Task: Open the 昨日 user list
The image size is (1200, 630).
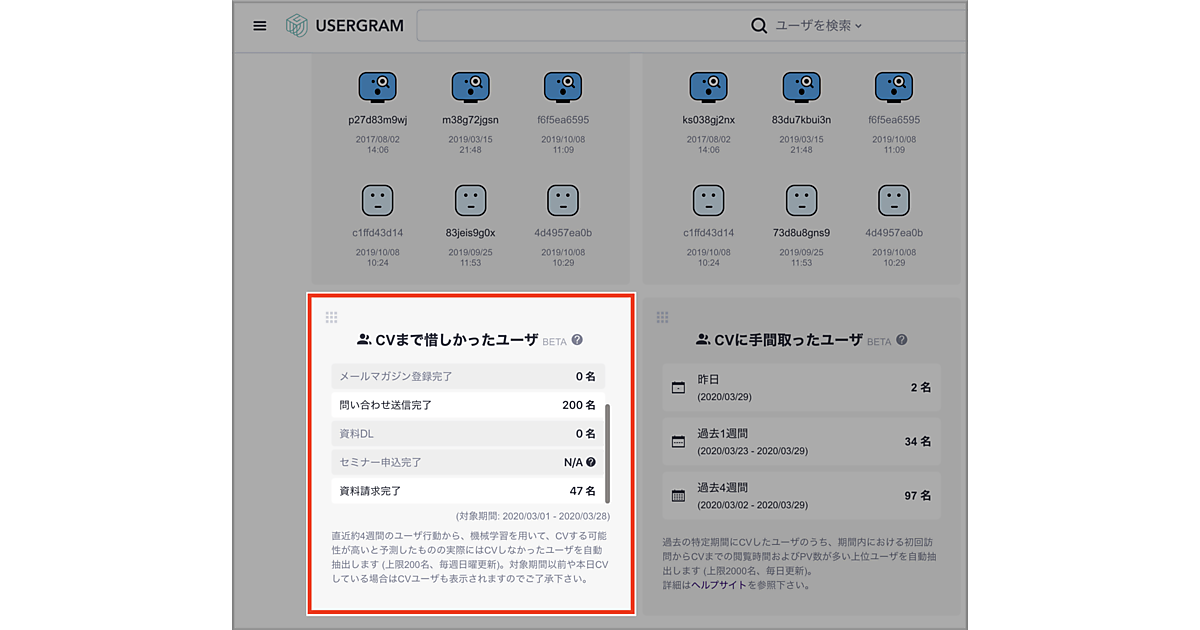Action: pos(801,387)
